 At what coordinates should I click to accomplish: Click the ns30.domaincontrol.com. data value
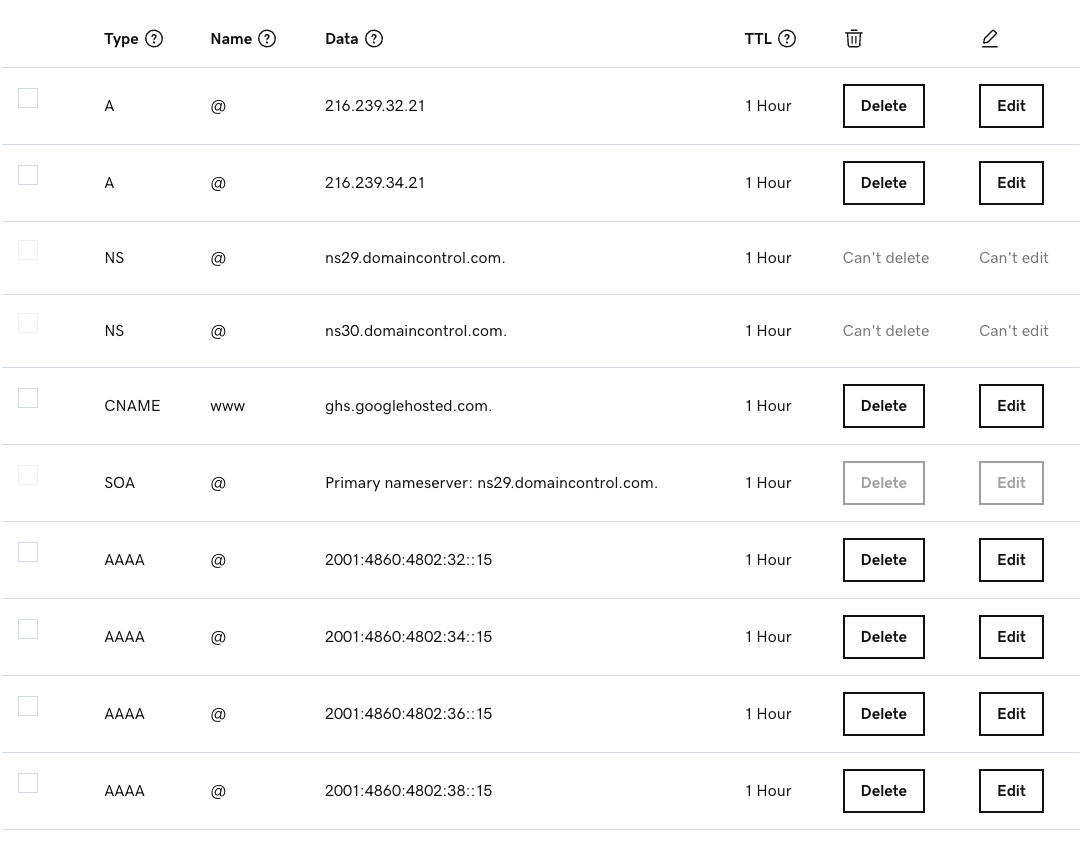point(415,331)
